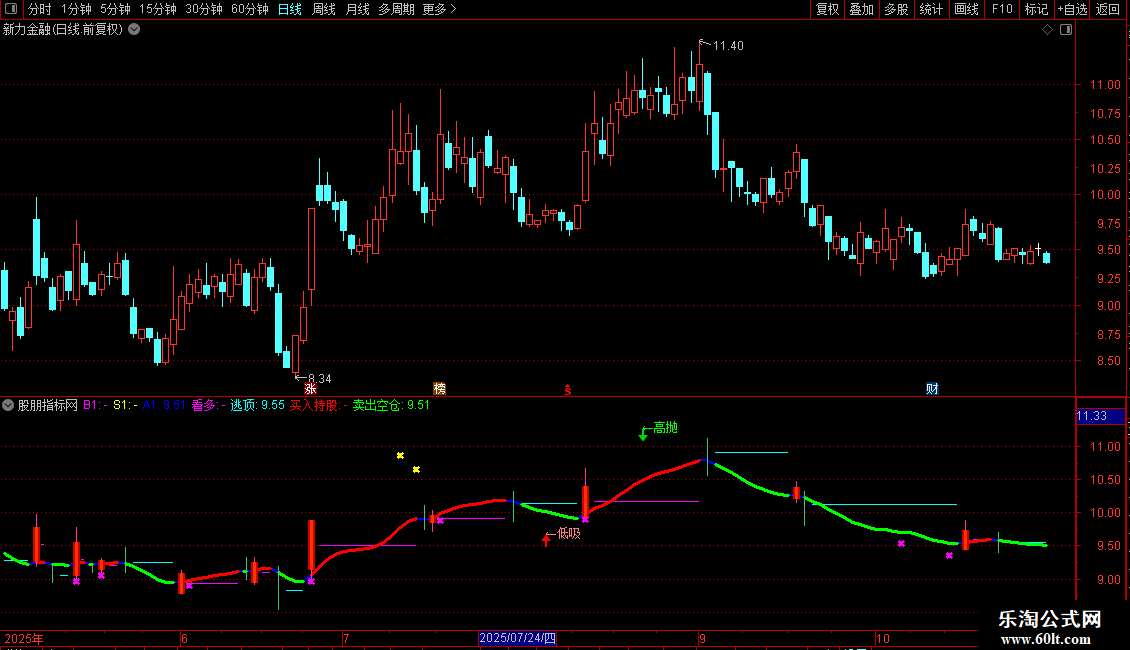The height and width of the screenshot is (650, 1130).
Task: Click the 2025/07/24/四 date label
Action: click(x=517, y=638)
